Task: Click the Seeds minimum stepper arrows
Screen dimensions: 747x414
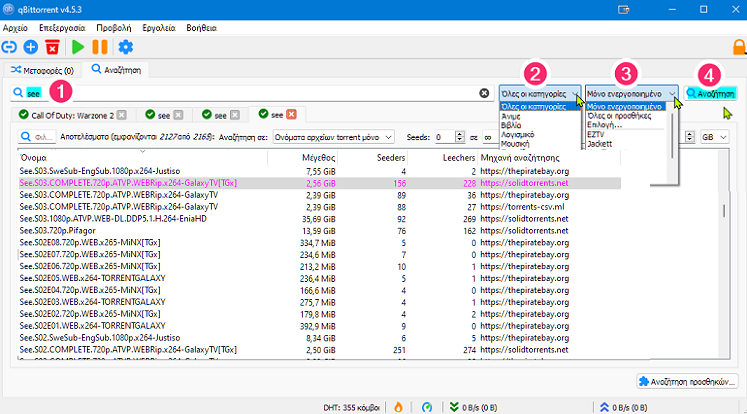Action: tap(459, 137)
